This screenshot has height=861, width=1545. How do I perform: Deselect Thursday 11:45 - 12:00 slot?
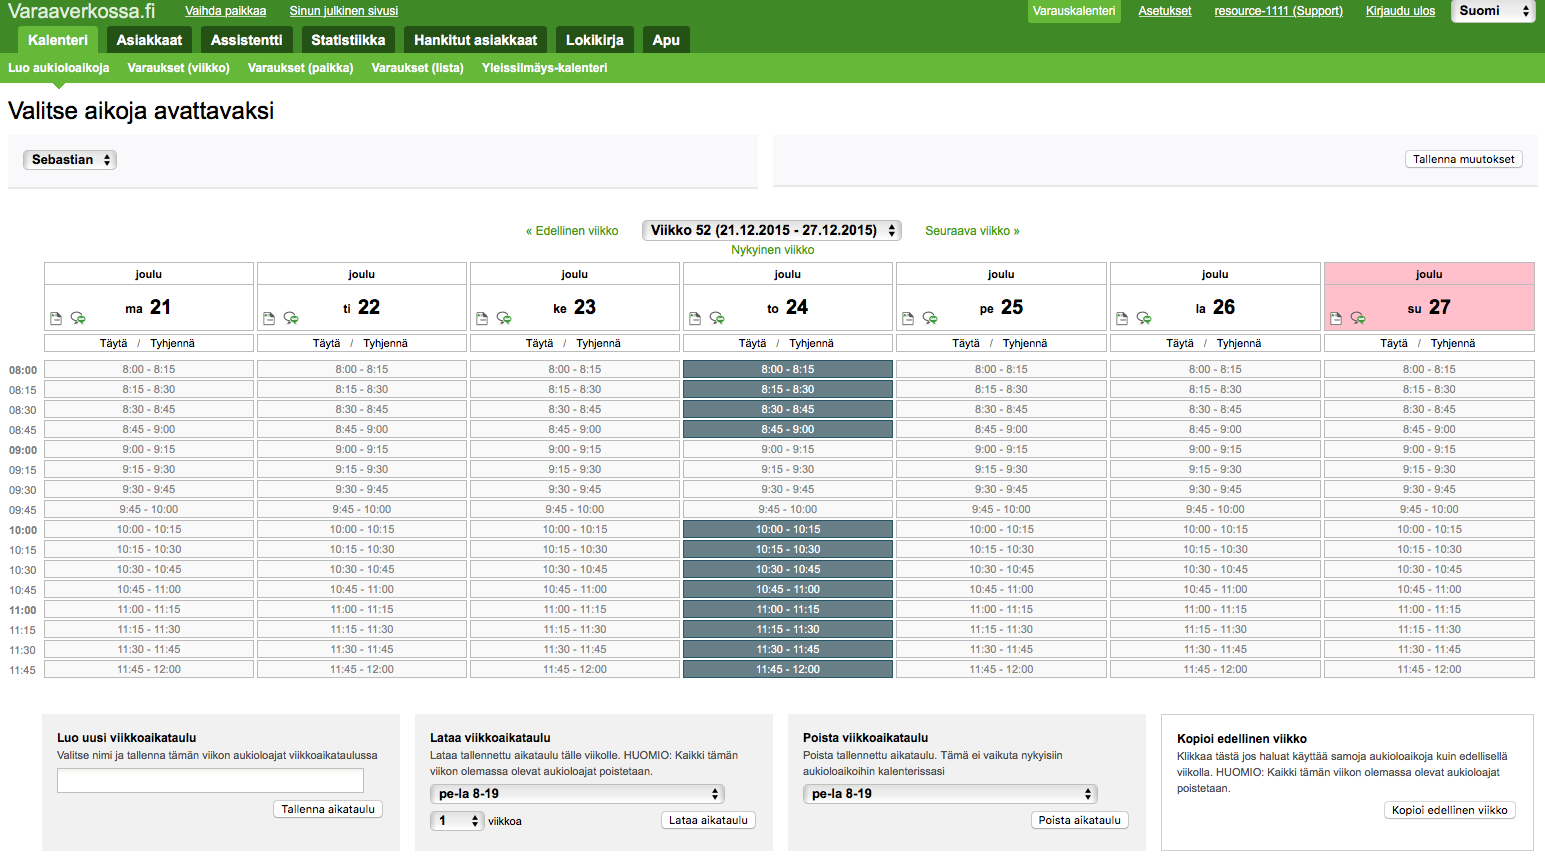788,669
